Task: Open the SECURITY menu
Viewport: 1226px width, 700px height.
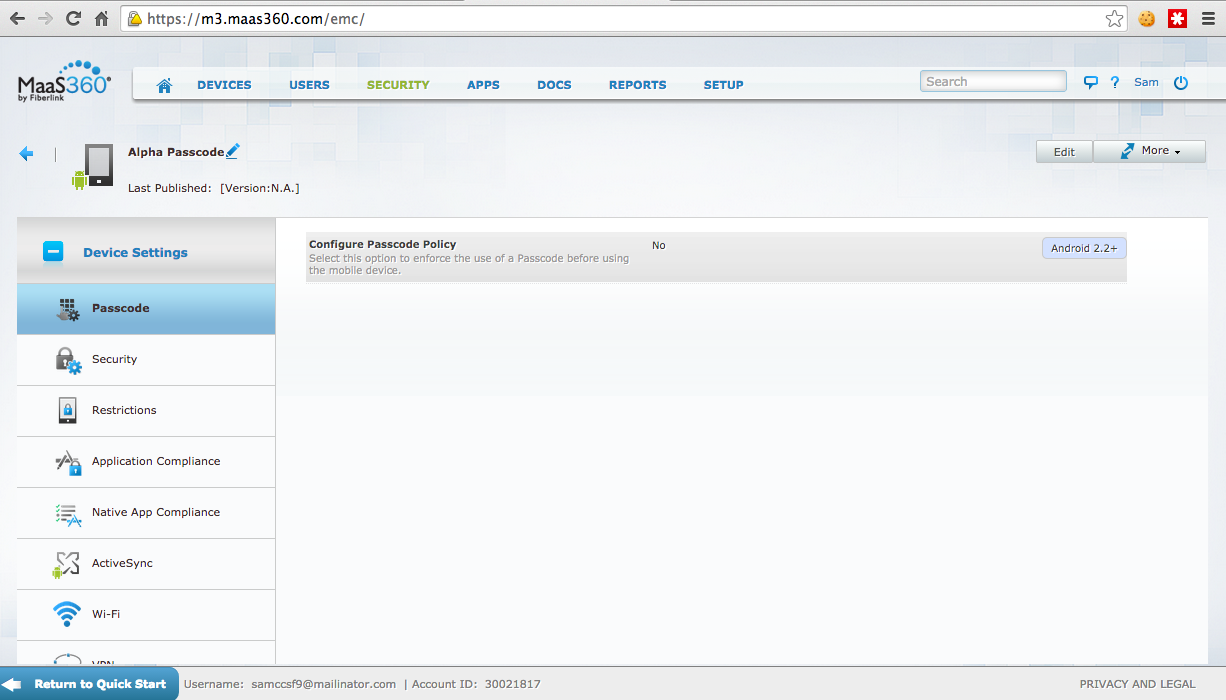Action: pyautogui.click(x=398, y=85)
